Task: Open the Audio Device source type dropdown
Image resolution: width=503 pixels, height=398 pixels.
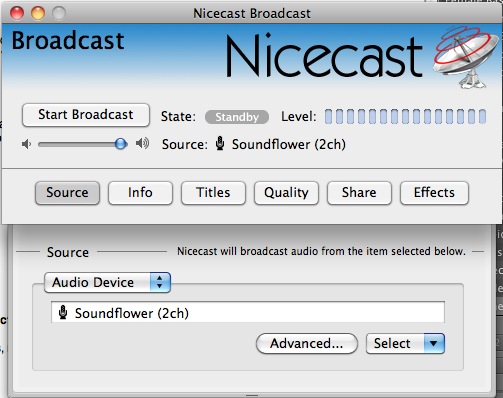Action: (x=107, y=283)
